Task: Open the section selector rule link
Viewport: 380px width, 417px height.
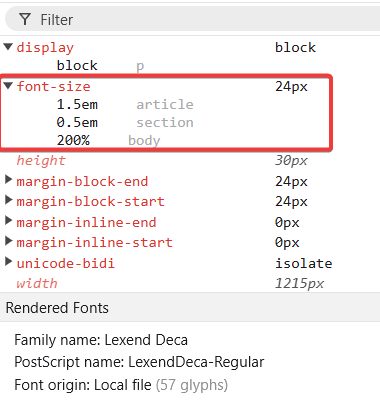Action: (165, 123)
